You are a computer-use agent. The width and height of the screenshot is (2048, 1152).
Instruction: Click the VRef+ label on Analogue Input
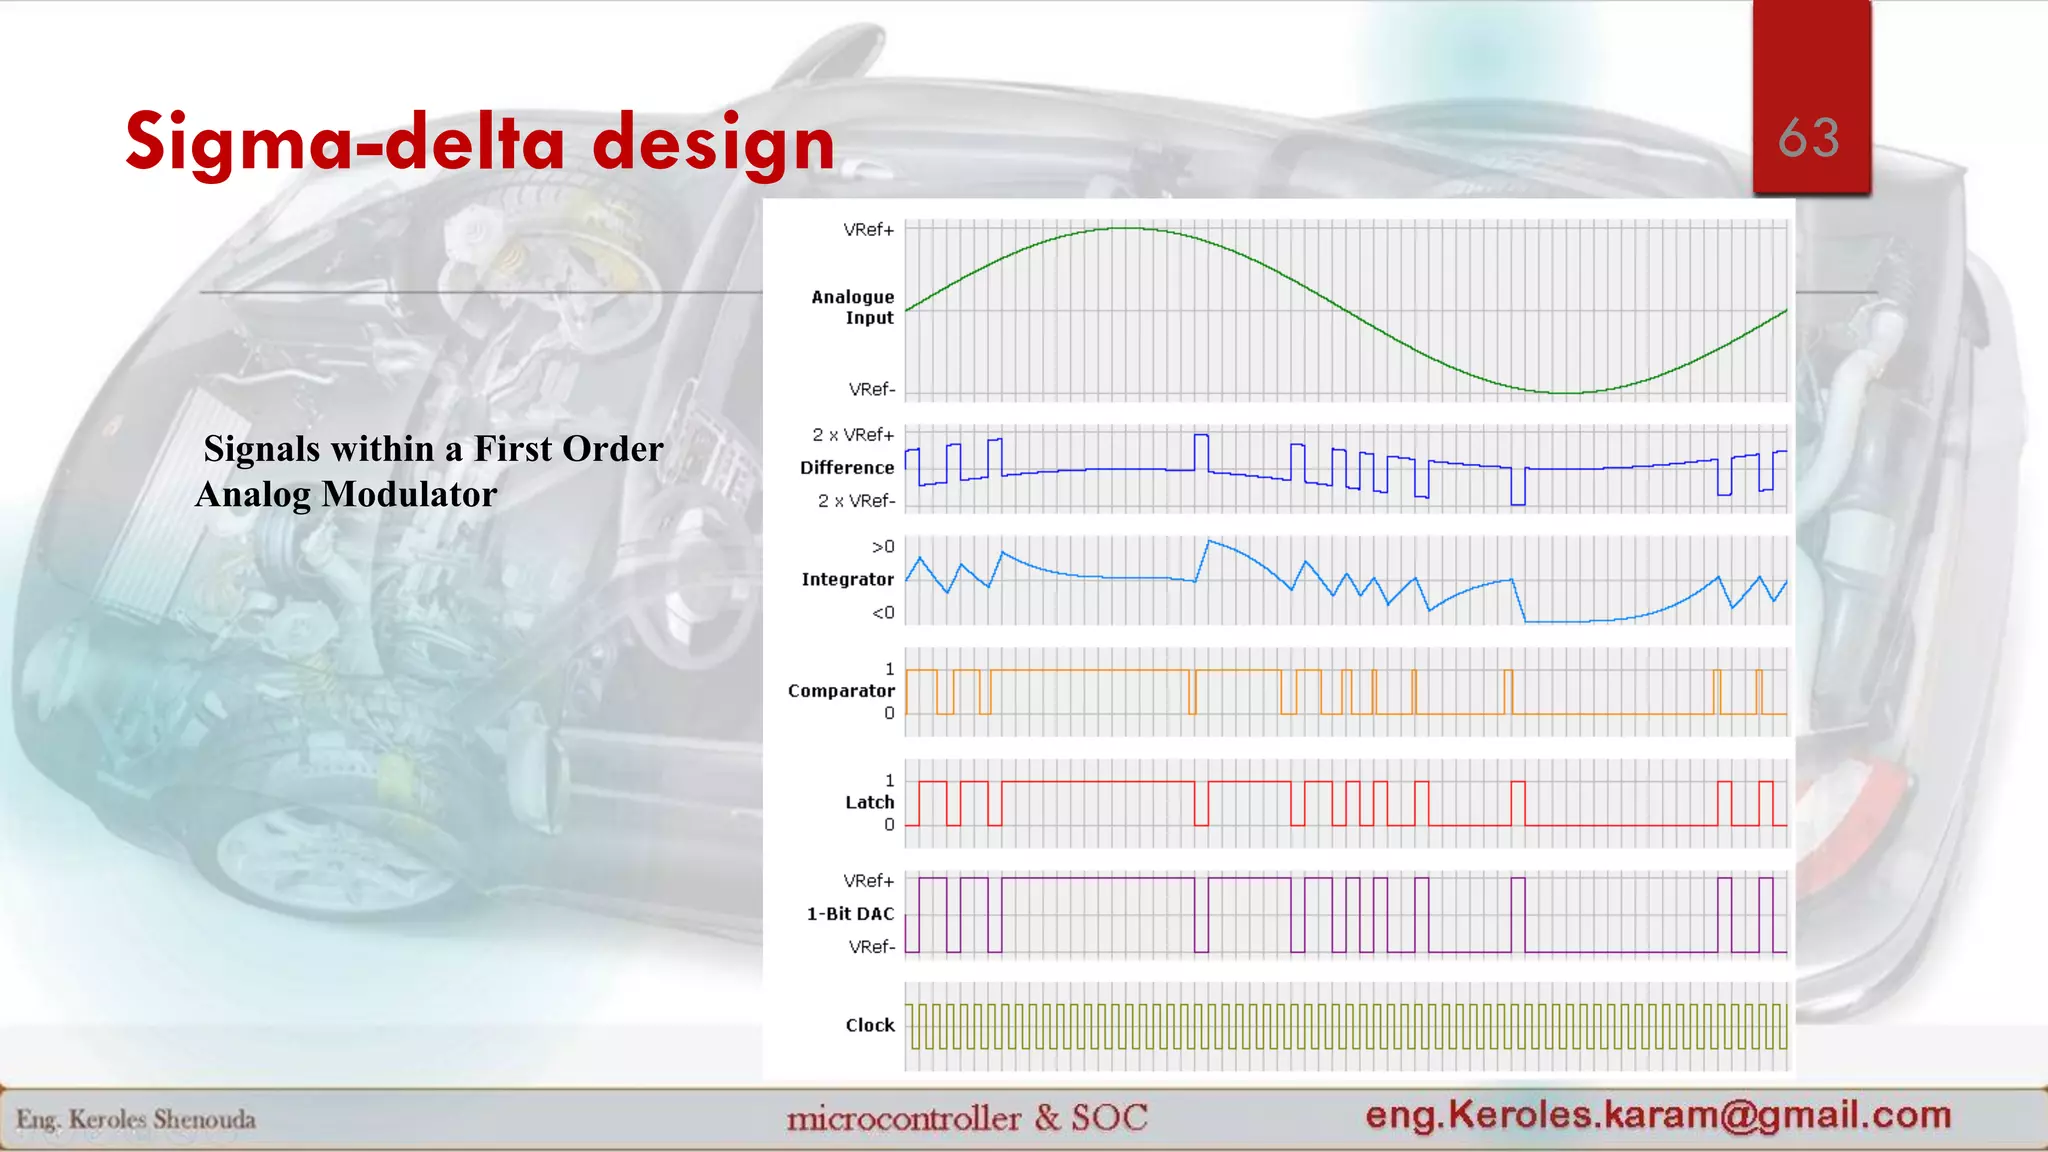click(868, 229)
